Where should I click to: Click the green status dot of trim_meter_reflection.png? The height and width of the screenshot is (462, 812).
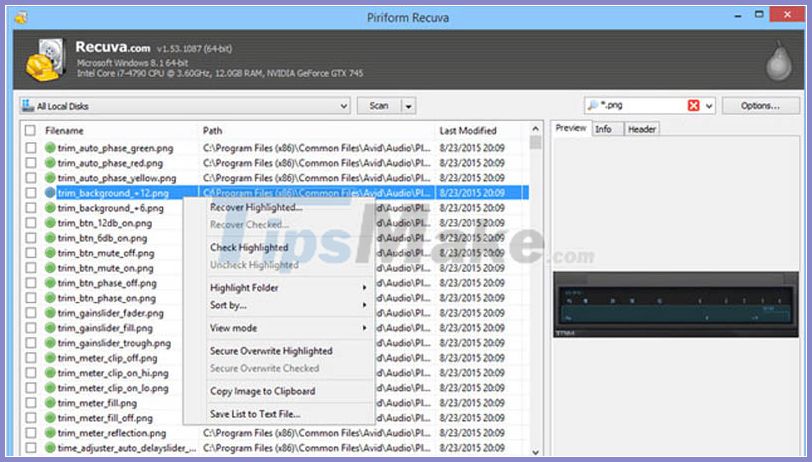(x=50, y=432)
